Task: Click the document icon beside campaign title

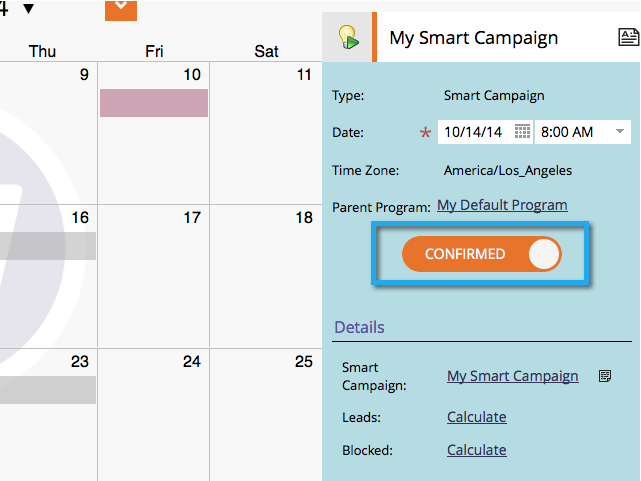Action: click(628, 38)
